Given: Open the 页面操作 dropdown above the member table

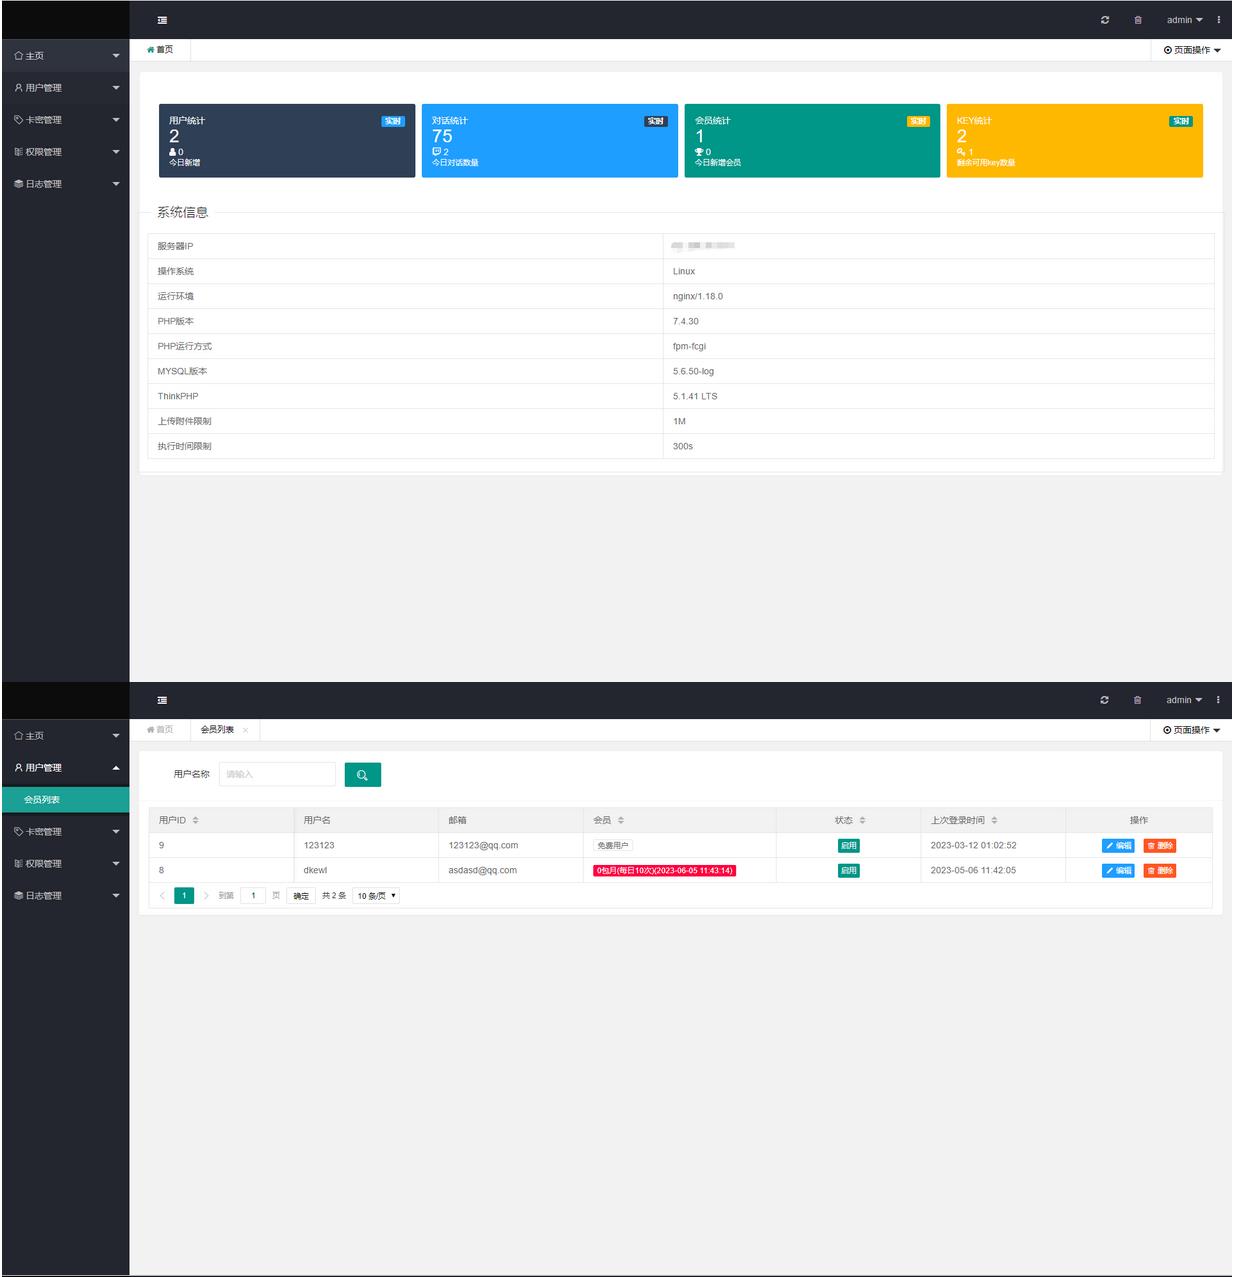Looking at the screenshot, I should 1191,730.
